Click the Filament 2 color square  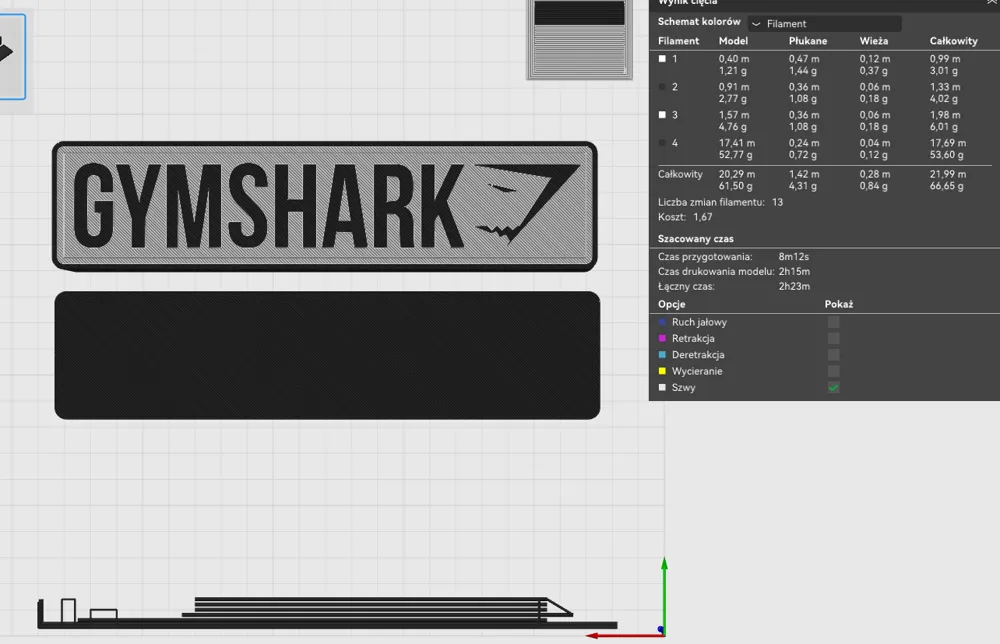point(661,87)
